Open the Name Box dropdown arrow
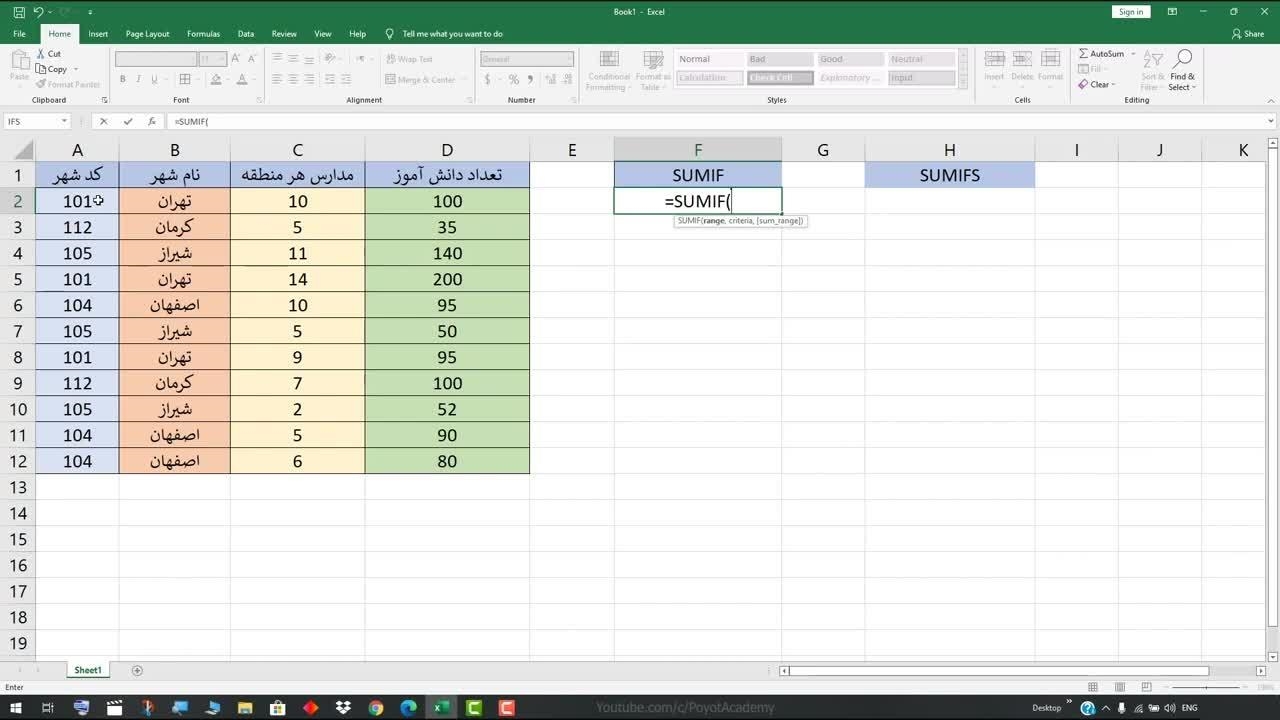The height and width of the screenshot is (720, 1280). 64,121
